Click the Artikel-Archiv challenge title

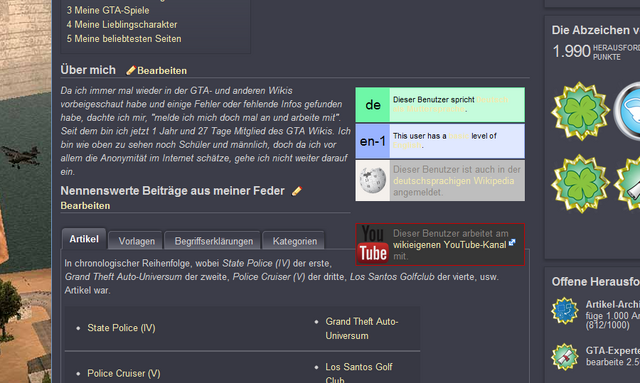point(613,305)
